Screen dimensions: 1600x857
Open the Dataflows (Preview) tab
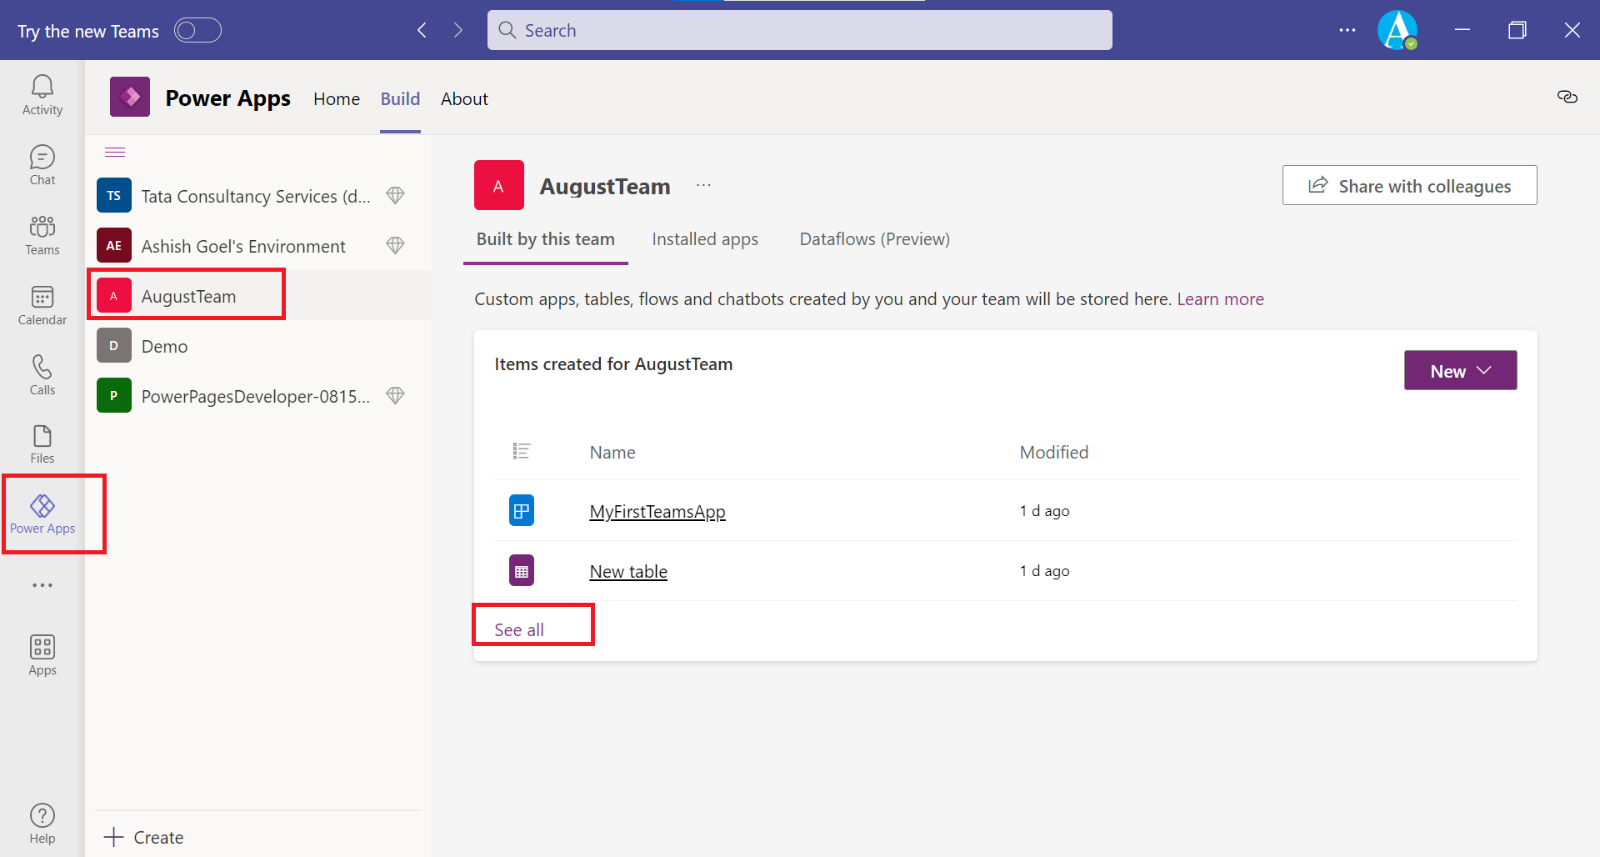(874, 239)
